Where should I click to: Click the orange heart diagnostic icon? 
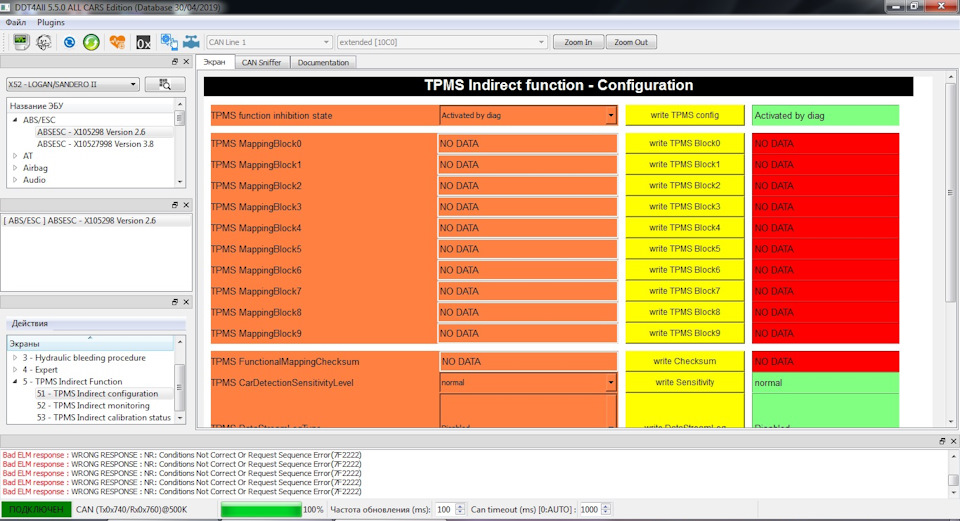pos(117,42)
